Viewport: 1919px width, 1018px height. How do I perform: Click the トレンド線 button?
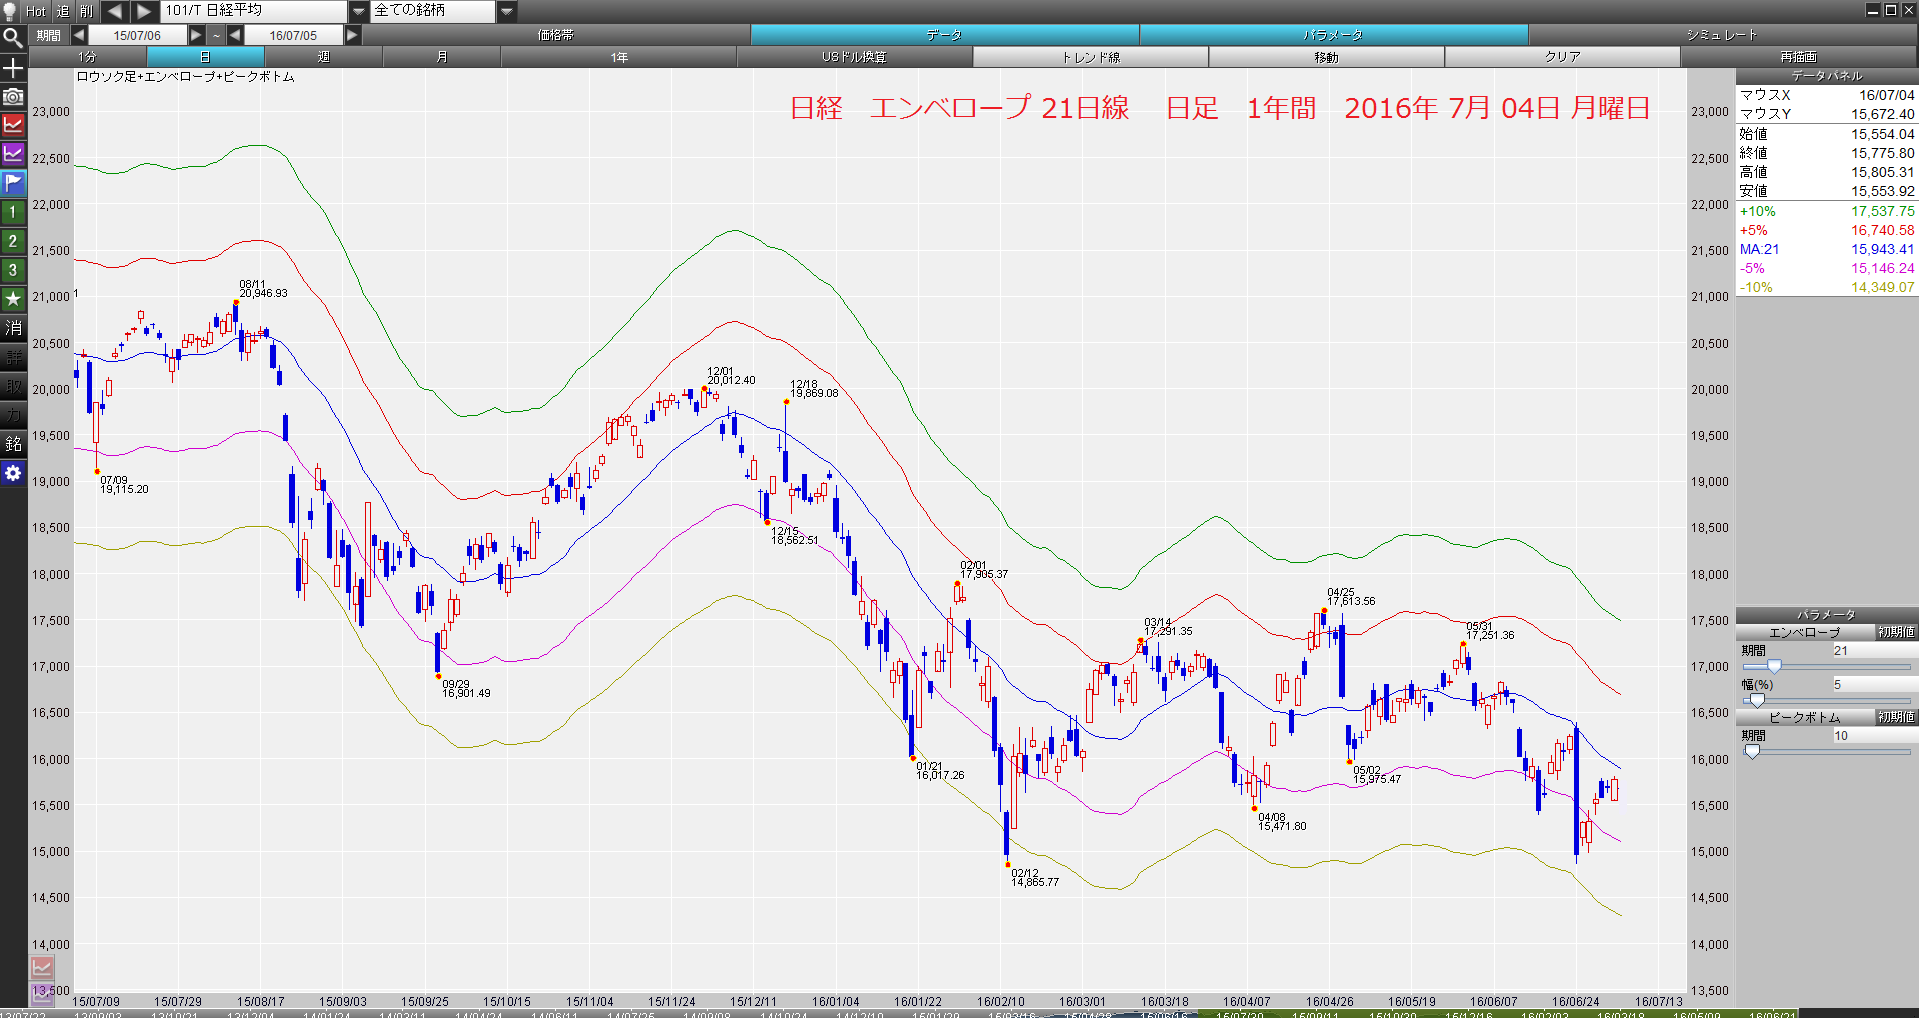point(1091,57)
